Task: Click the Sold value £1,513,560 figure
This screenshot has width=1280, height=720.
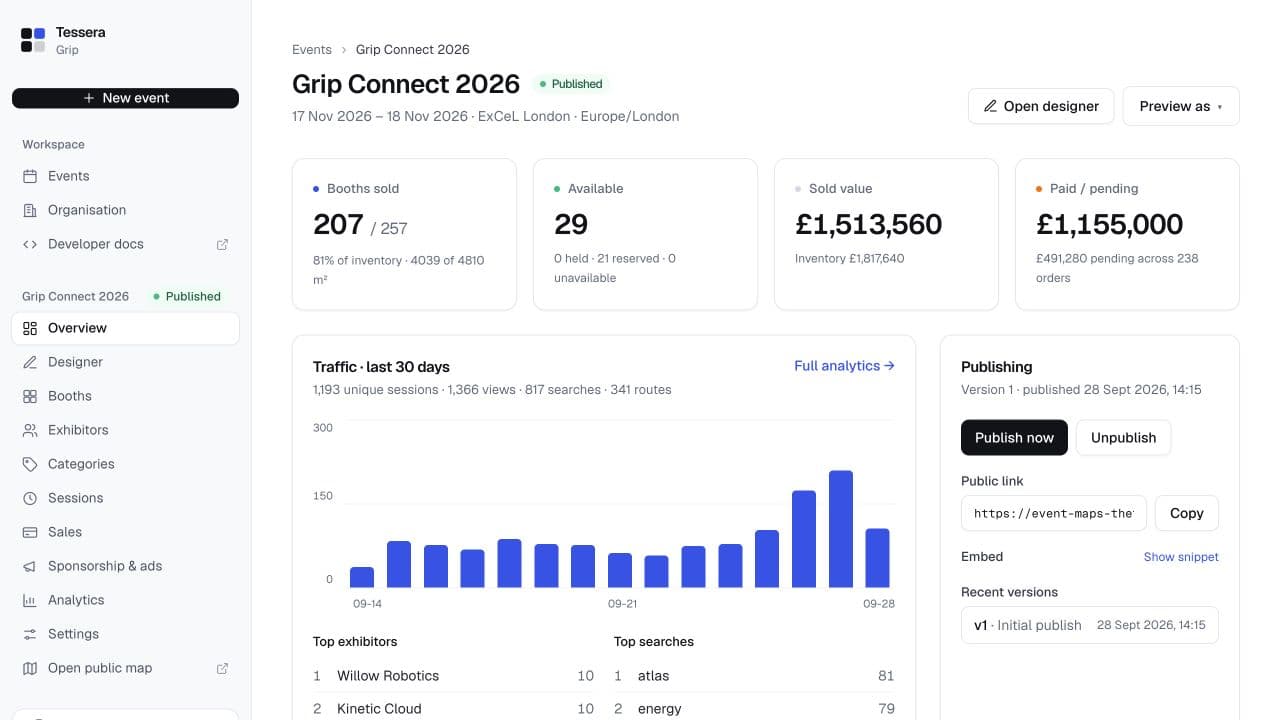Action: pos(868,224)
